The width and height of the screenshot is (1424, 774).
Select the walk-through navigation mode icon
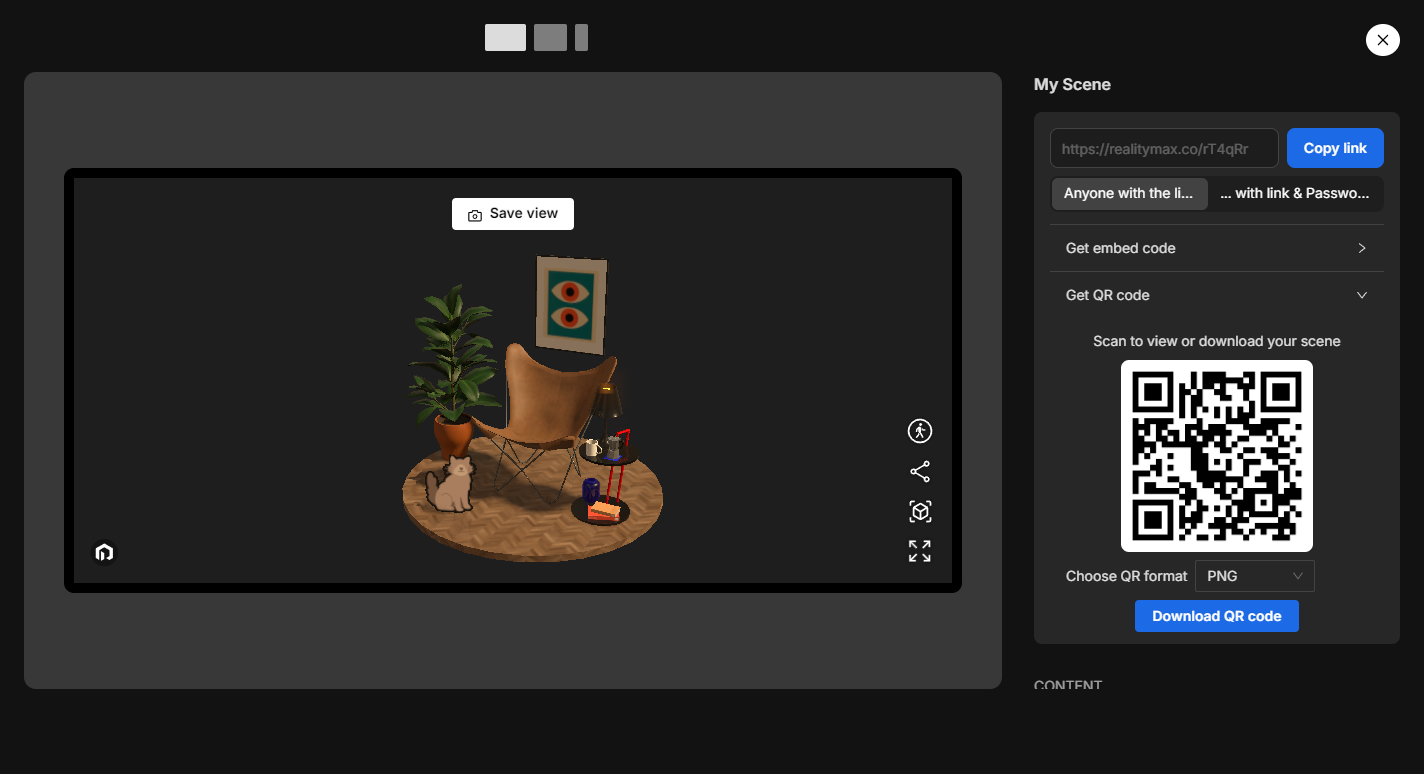tap(919, 431)
